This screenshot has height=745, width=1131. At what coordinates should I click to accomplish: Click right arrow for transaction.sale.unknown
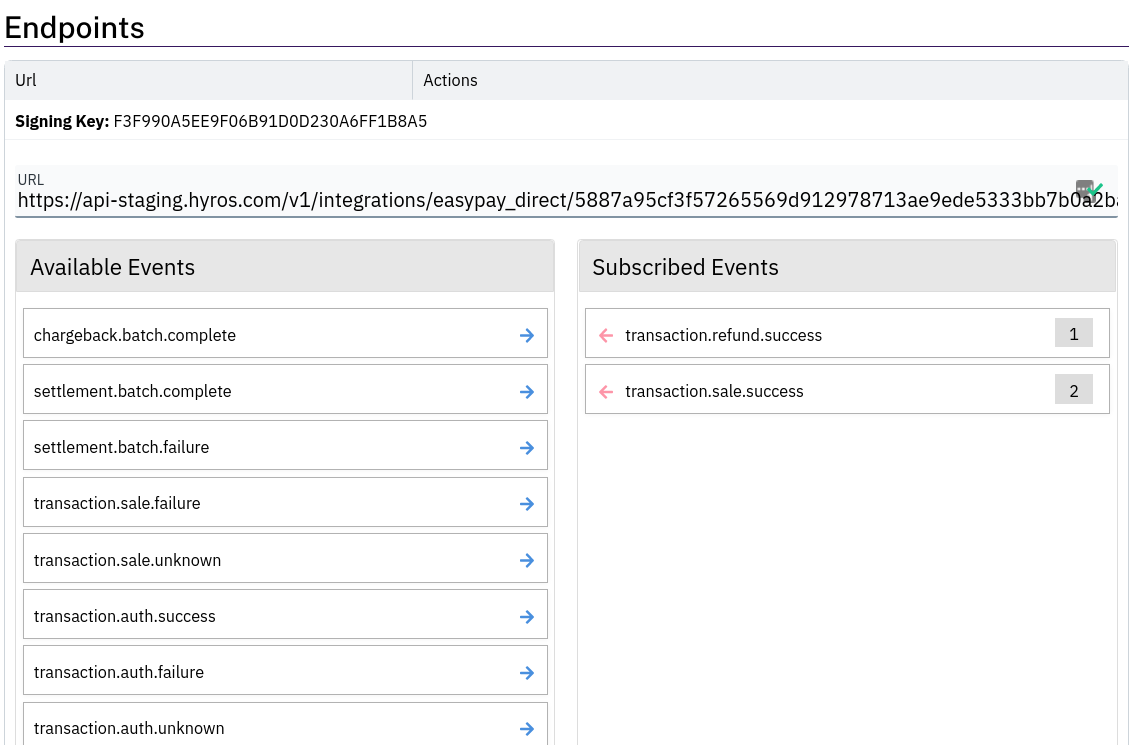[x=527, y=560]
